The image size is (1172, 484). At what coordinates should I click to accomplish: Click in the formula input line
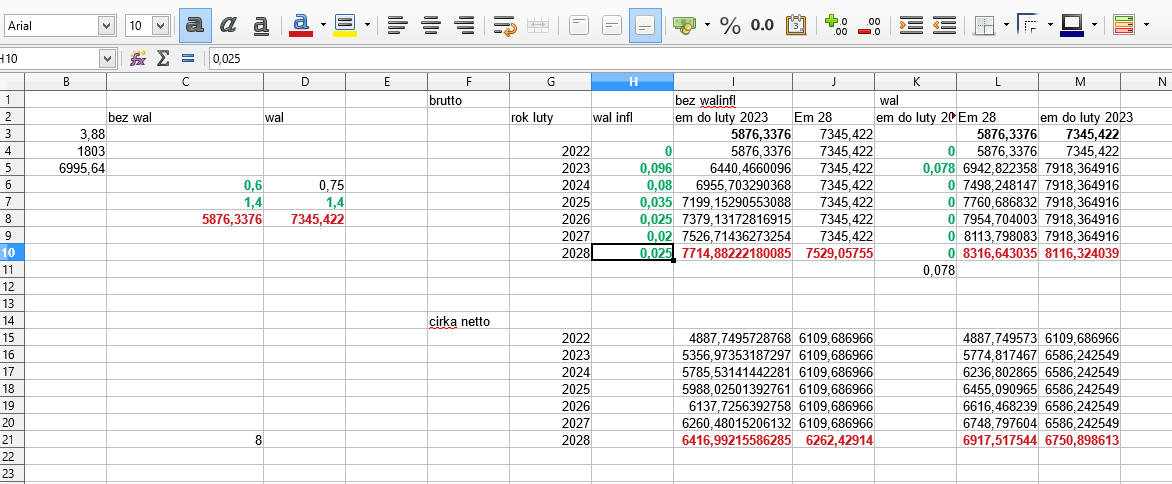coord(680,59)
